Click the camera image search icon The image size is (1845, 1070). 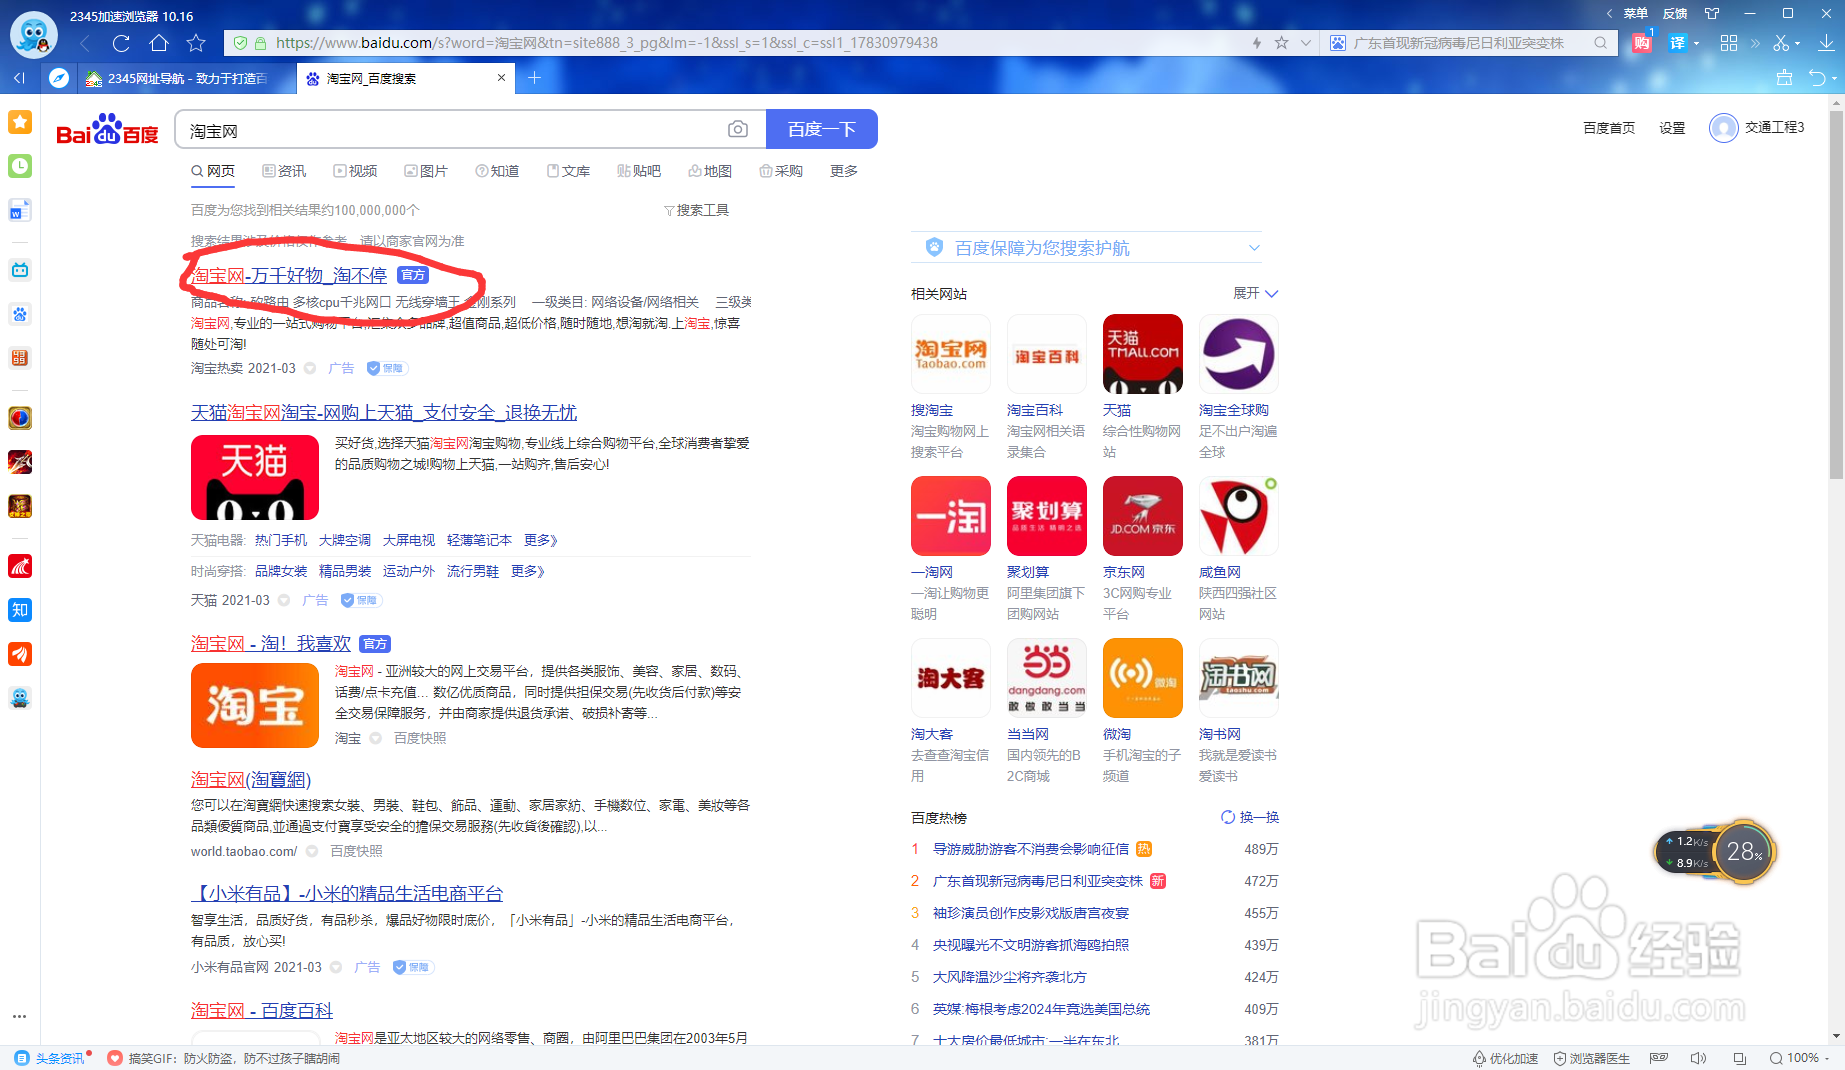[738, 129]
